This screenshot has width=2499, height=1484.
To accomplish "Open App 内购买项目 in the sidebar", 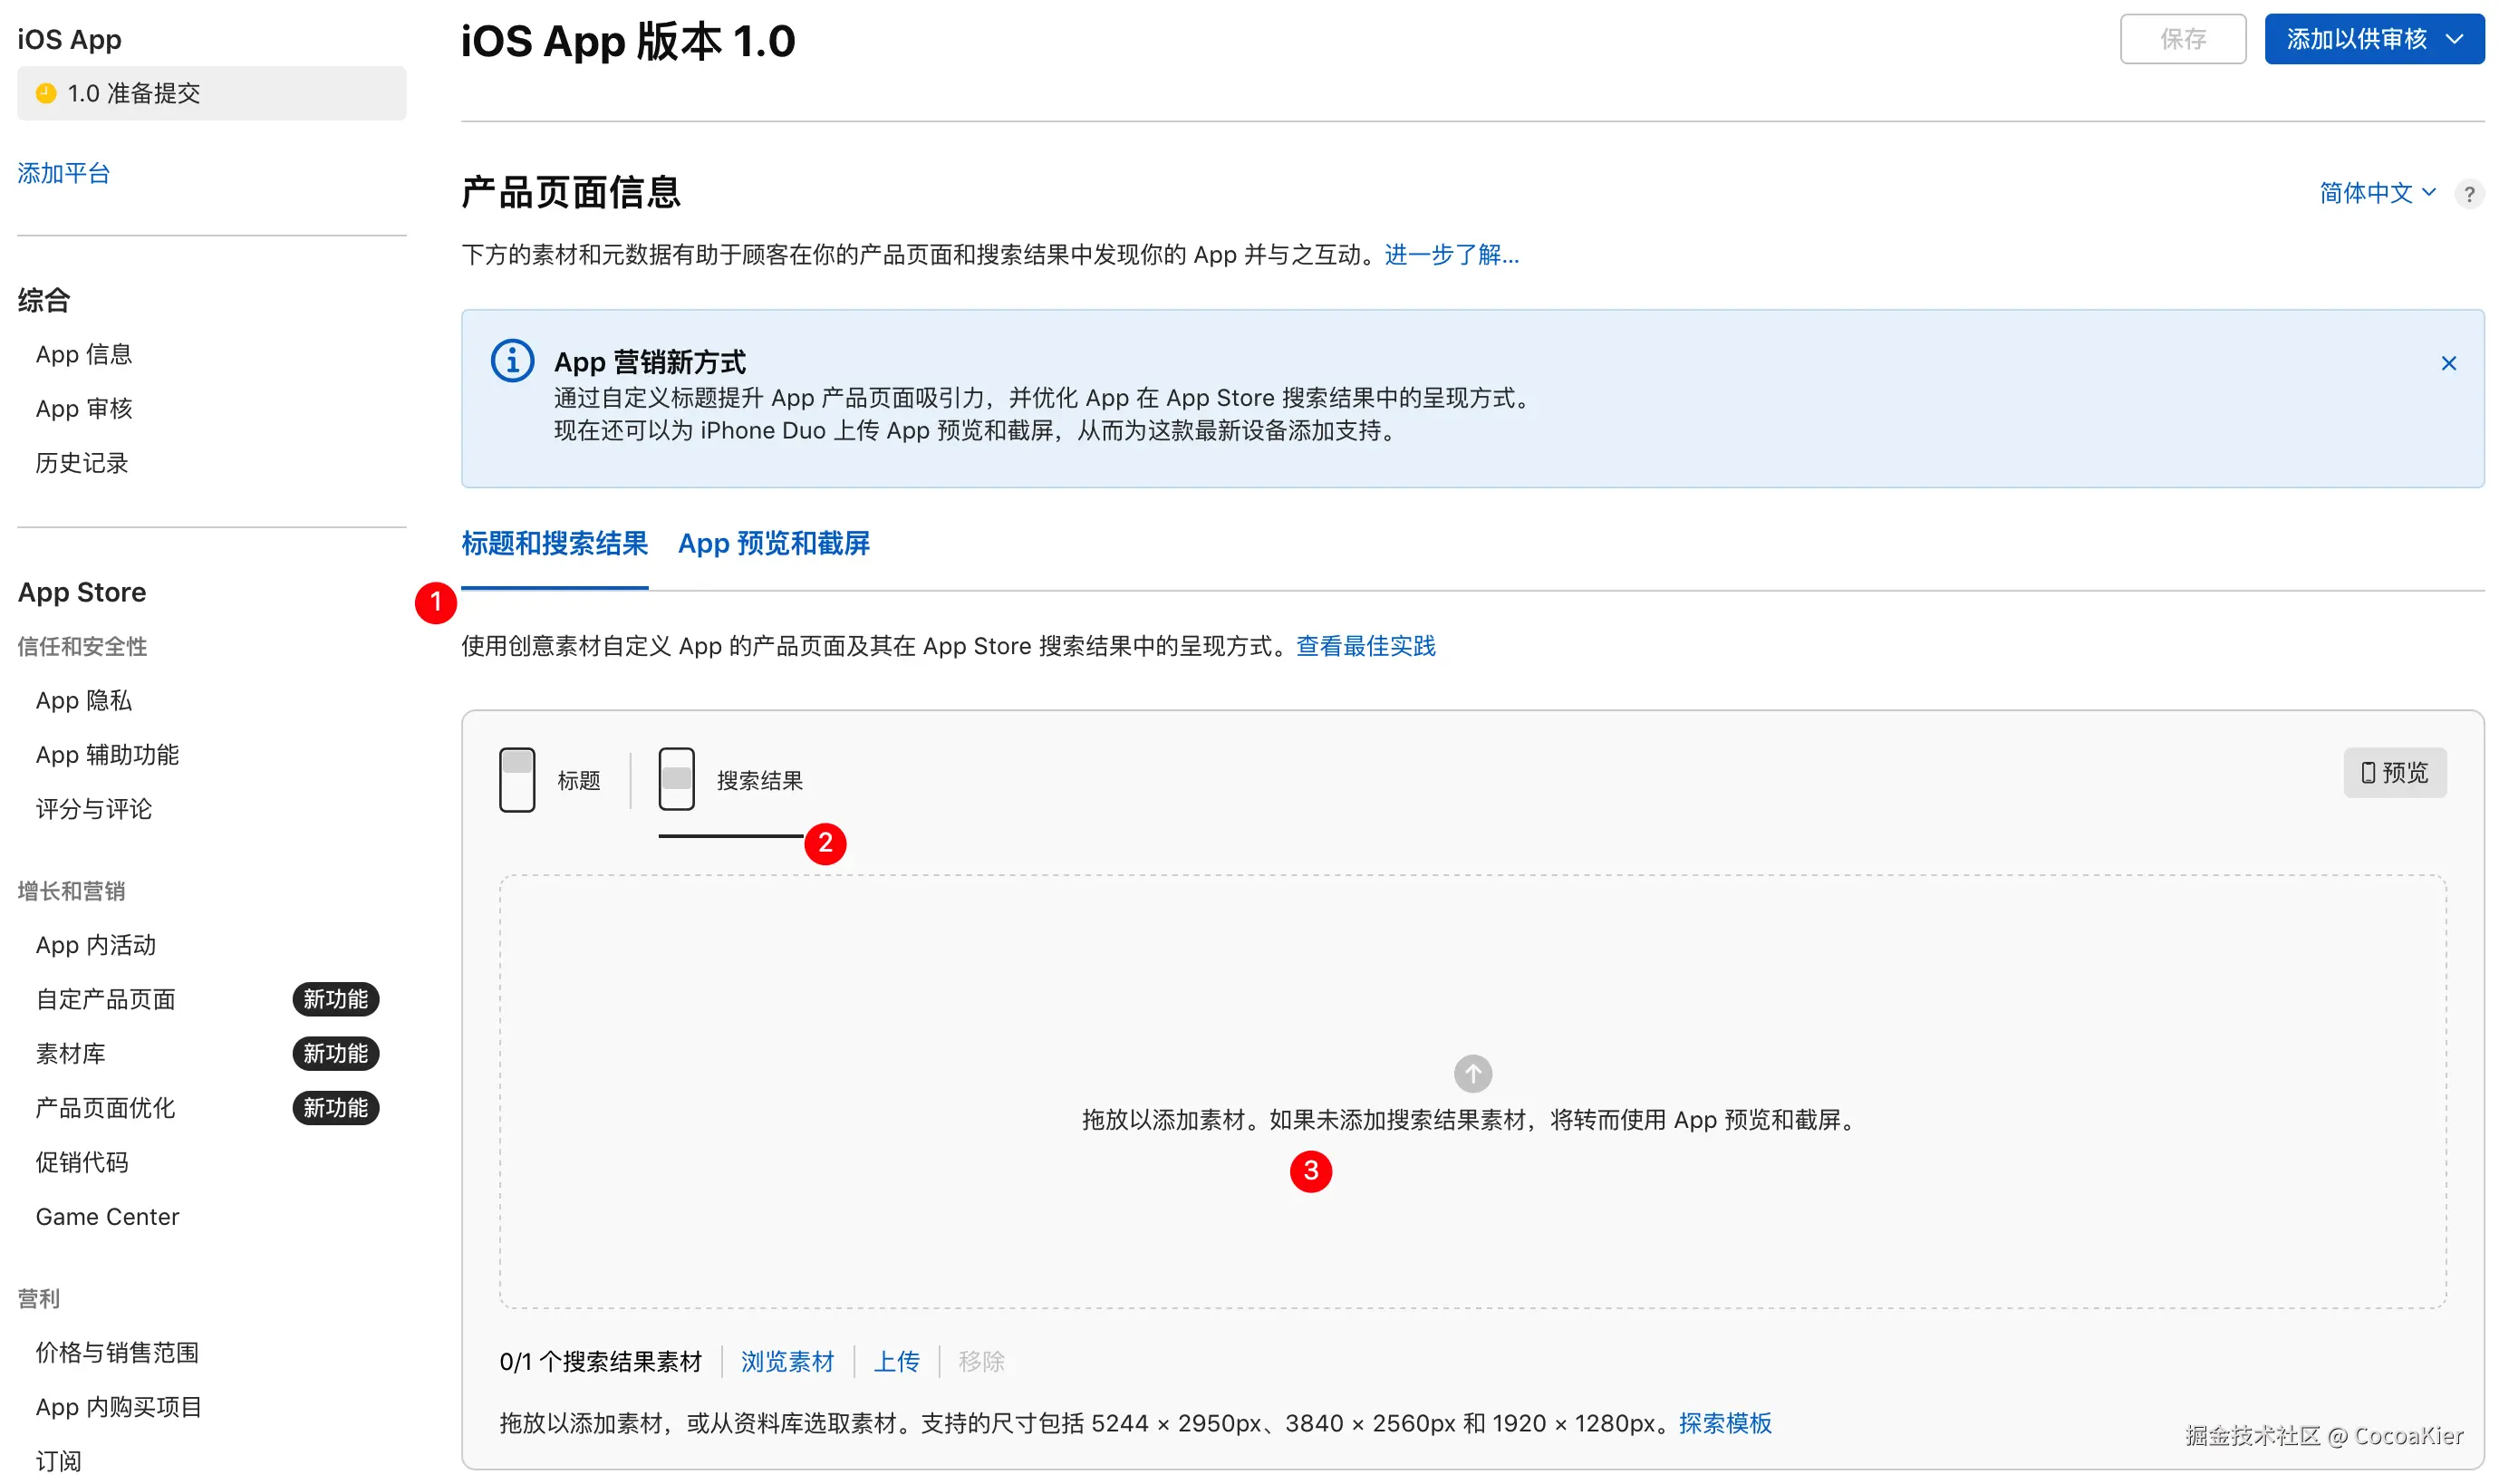I will 119,1407.
